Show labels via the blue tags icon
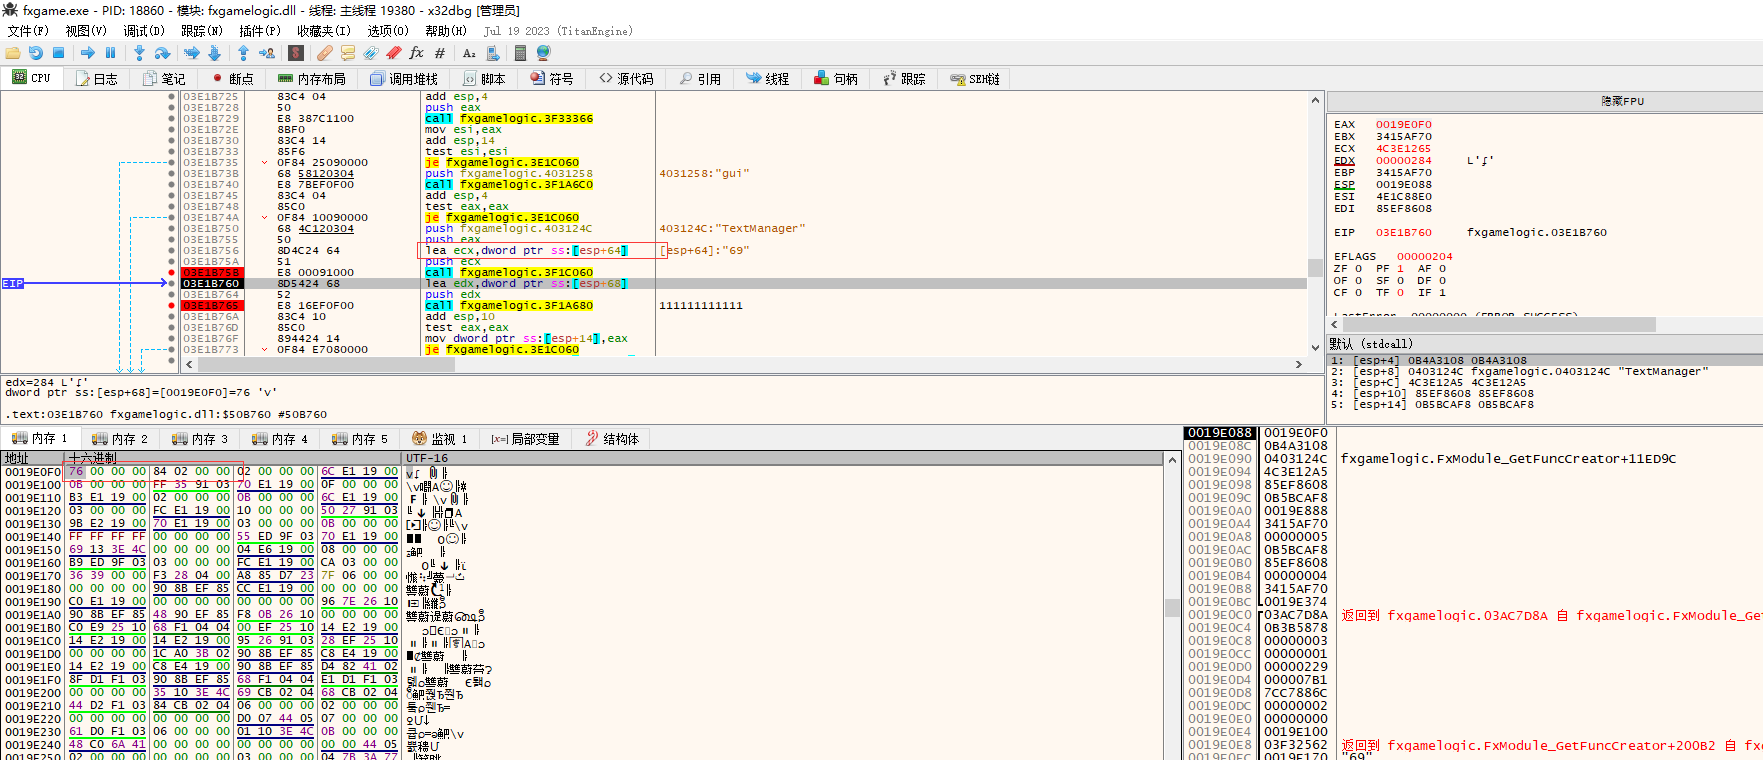 [371, 53]
